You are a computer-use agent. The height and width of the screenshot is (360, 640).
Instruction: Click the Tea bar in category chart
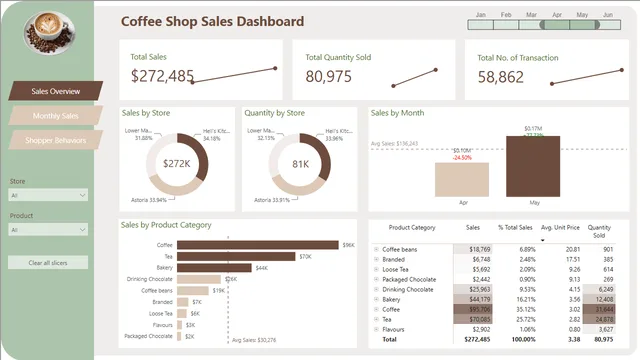pyautogui.click(x=236, y=256)
